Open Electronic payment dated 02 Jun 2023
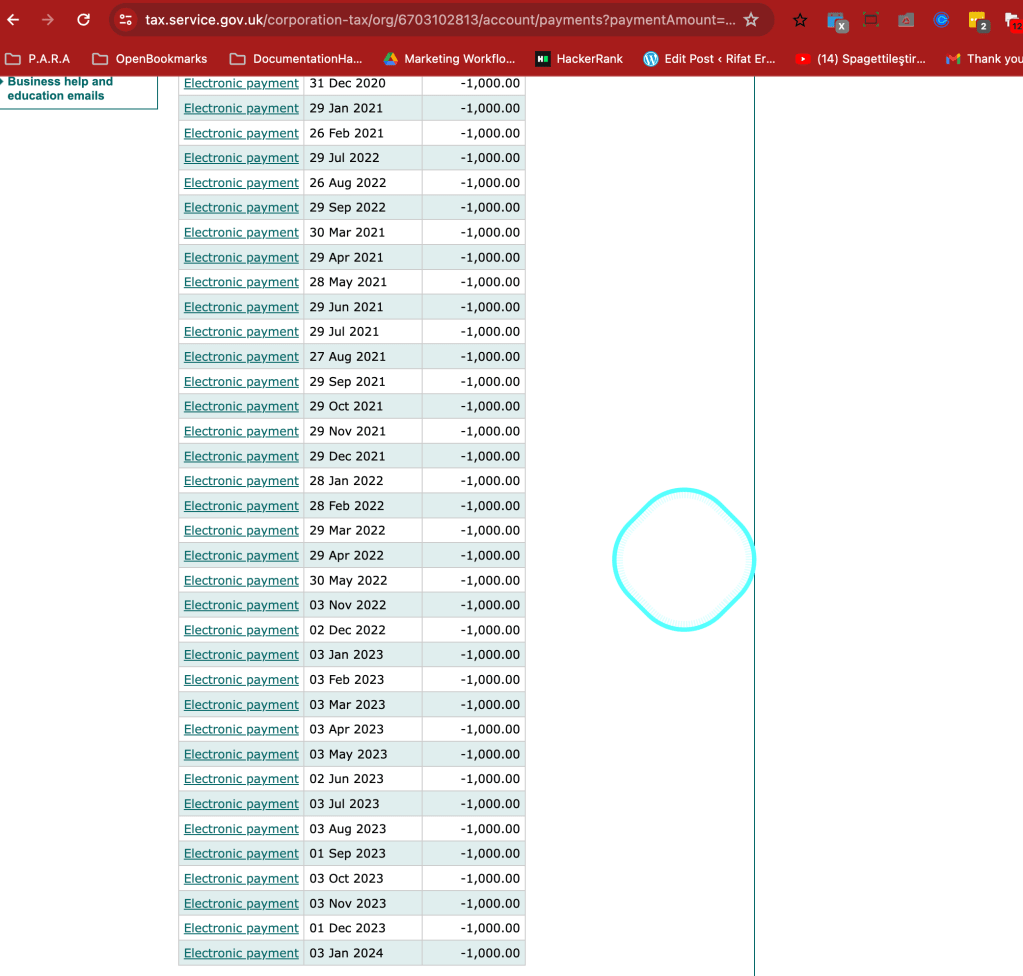Screen dimensions: 1023x976 tap(241, 779)
